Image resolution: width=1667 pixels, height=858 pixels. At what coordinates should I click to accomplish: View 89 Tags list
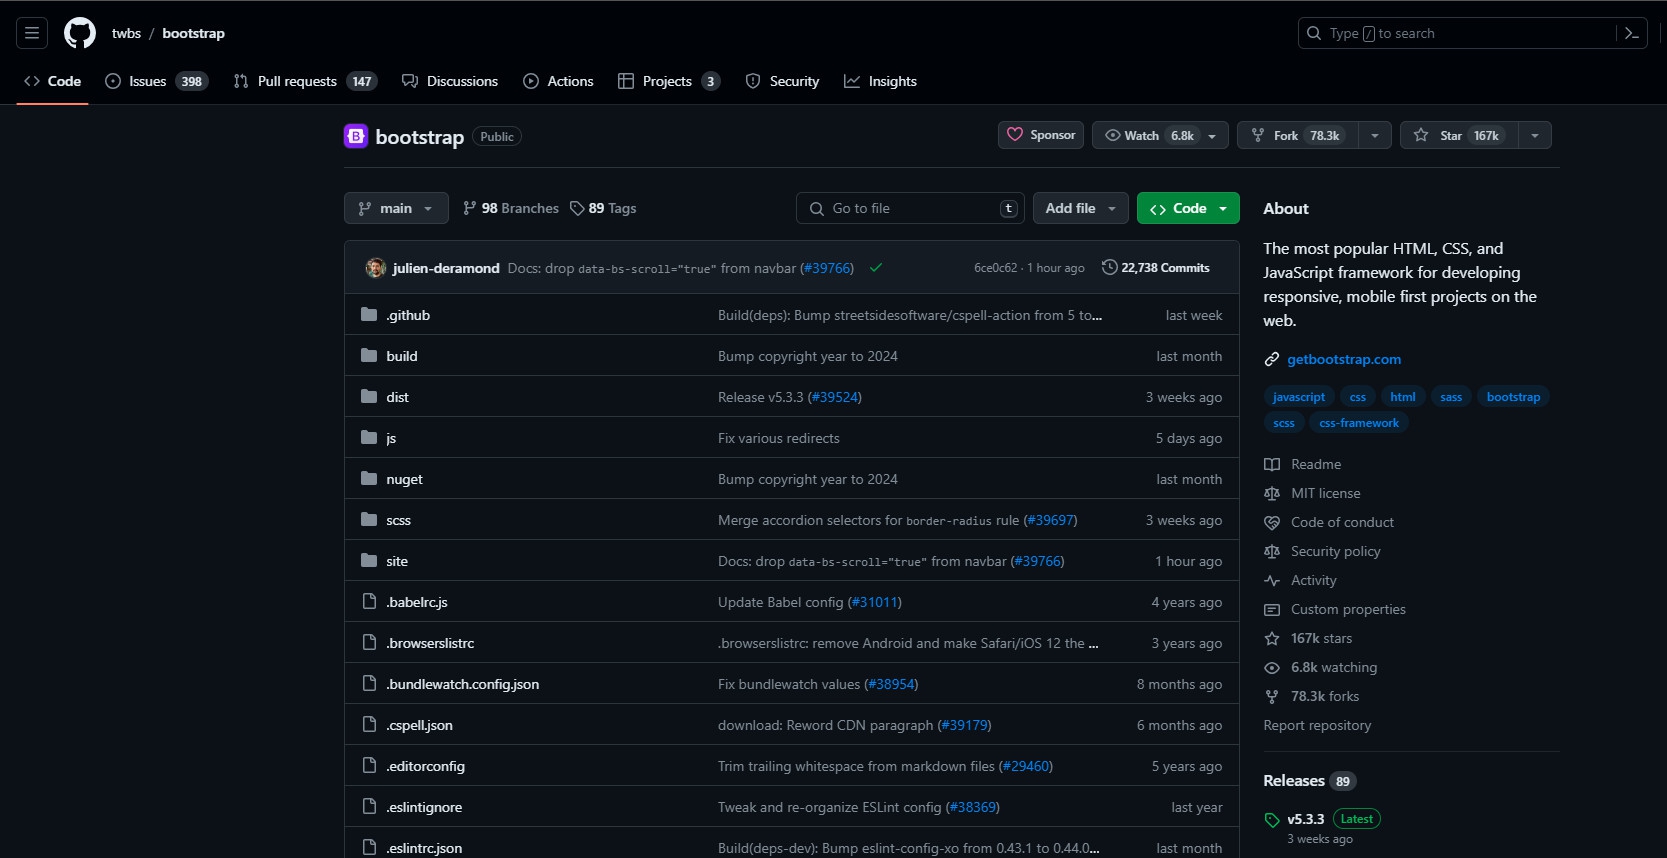[x=603, y=208]
